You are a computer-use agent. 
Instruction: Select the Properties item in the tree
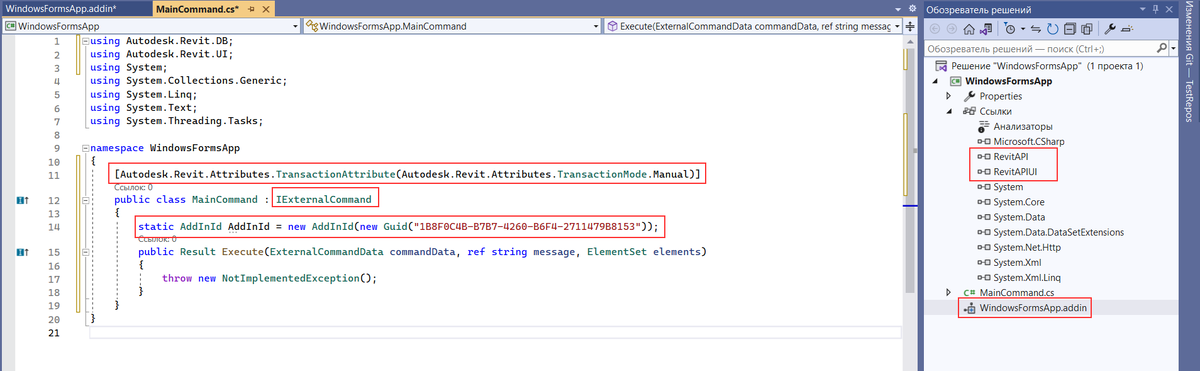click(1000, 96)
